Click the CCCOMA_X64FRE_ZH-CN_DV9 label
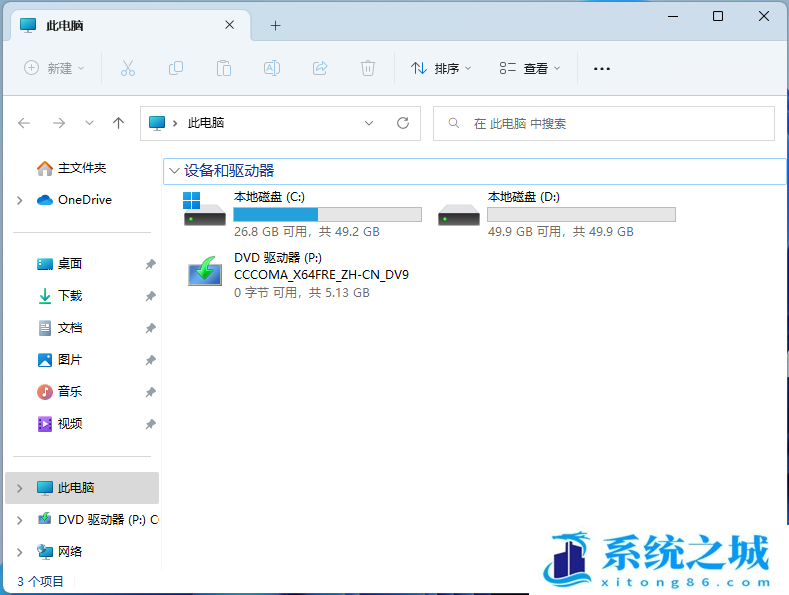789x595 pixels. (x=321, y=275)
